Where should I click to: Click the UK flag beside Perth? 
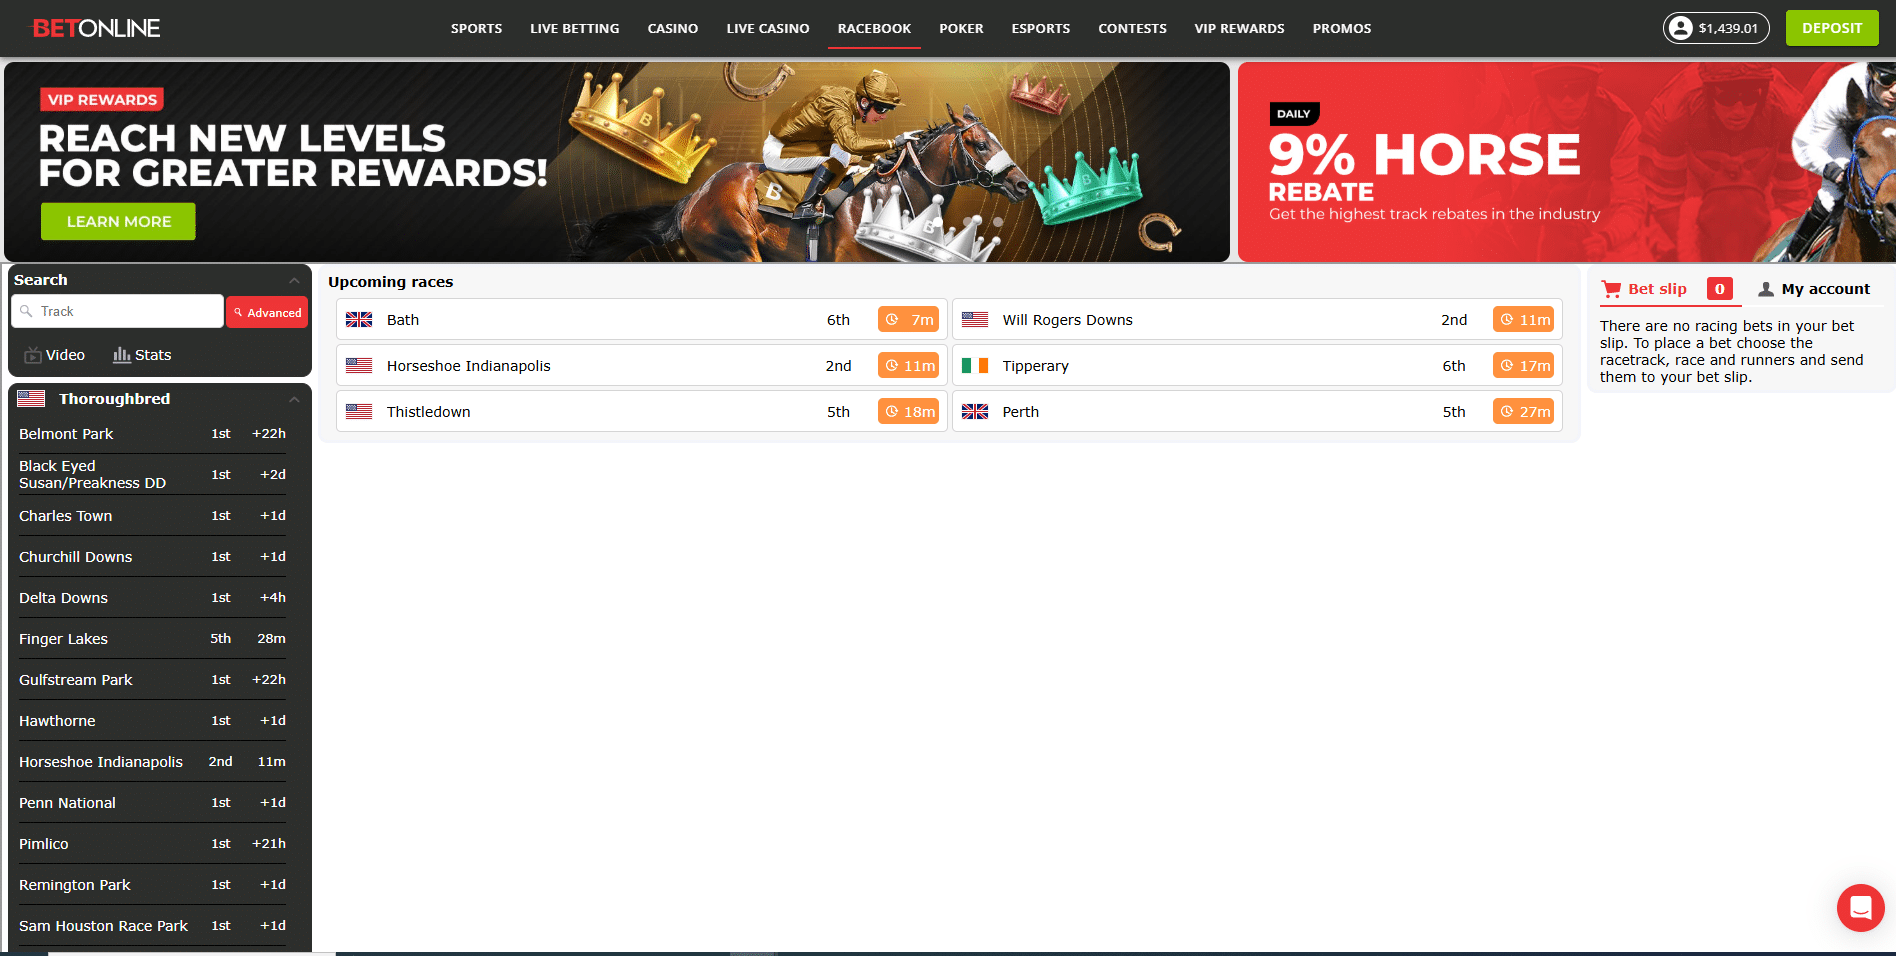click(x=975, y=412)
